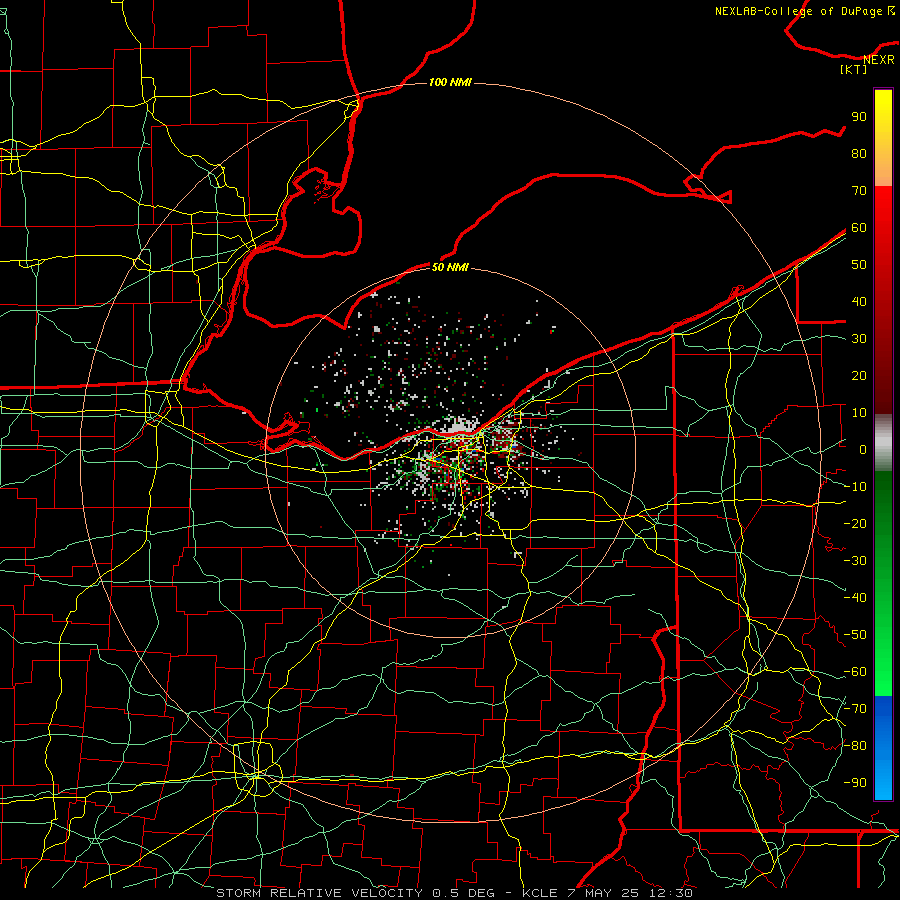Click the "NEXR" label above the scale
Screen dimensions: 900x900
[879, 60]
